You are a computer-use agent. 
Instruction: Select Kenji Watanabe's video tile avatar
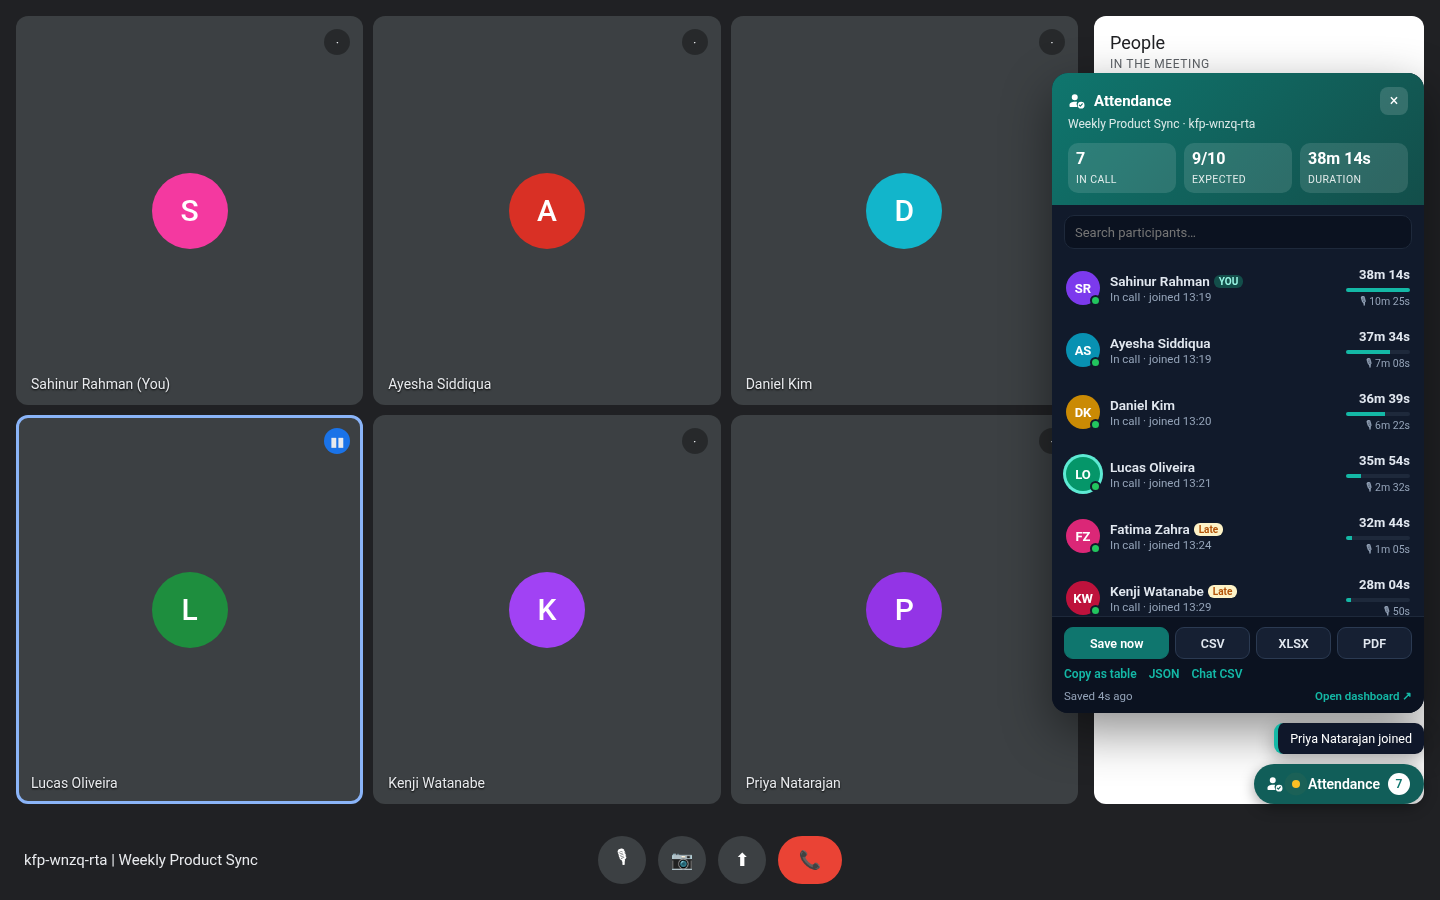[x=547, y=610]
